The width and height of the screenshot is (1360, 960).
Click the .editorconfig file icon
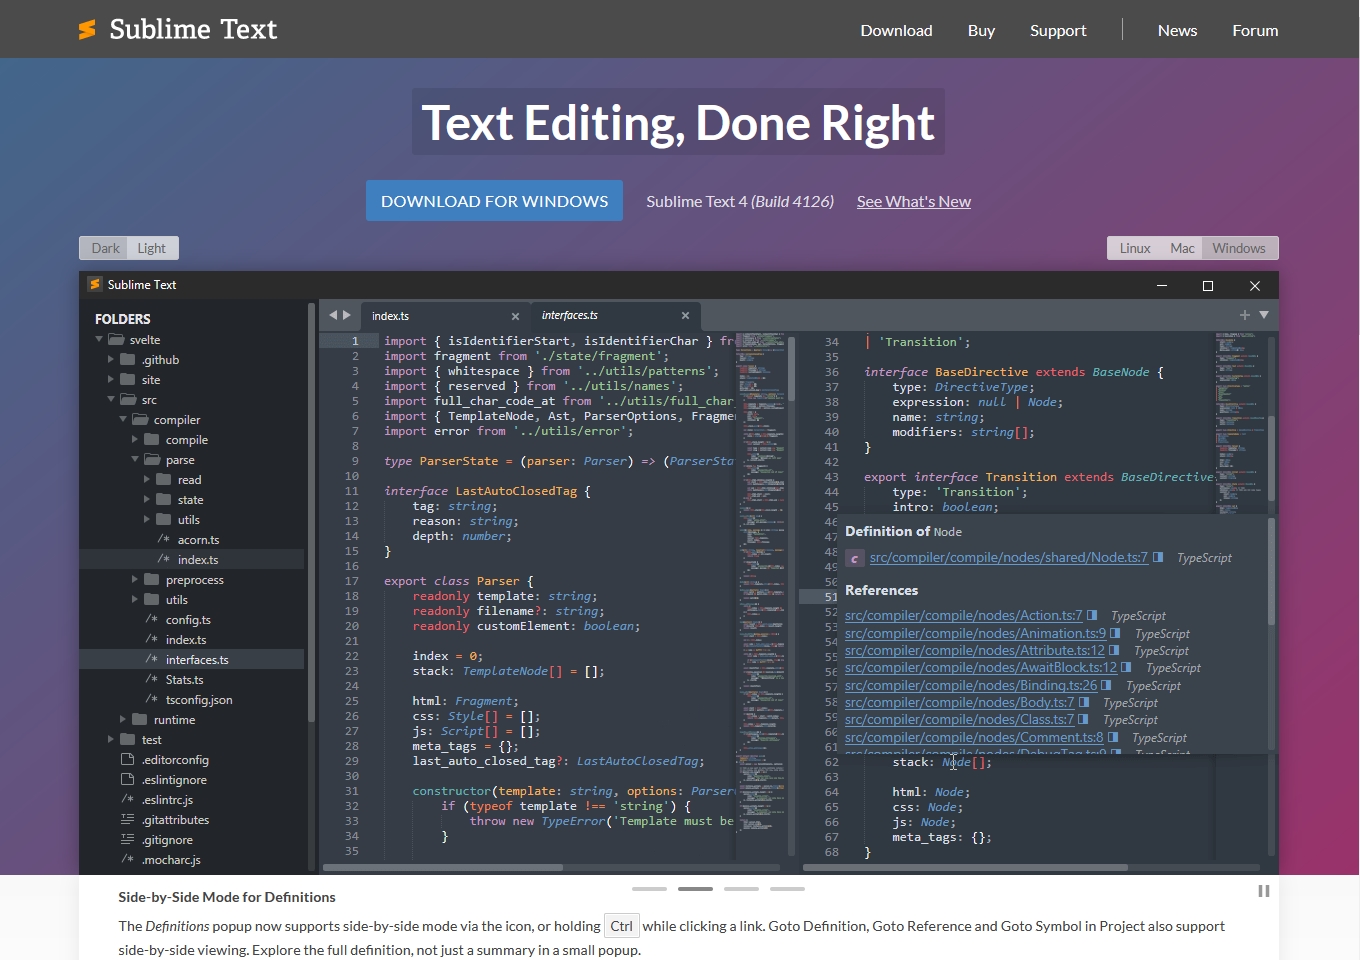(x=127, y=760)
